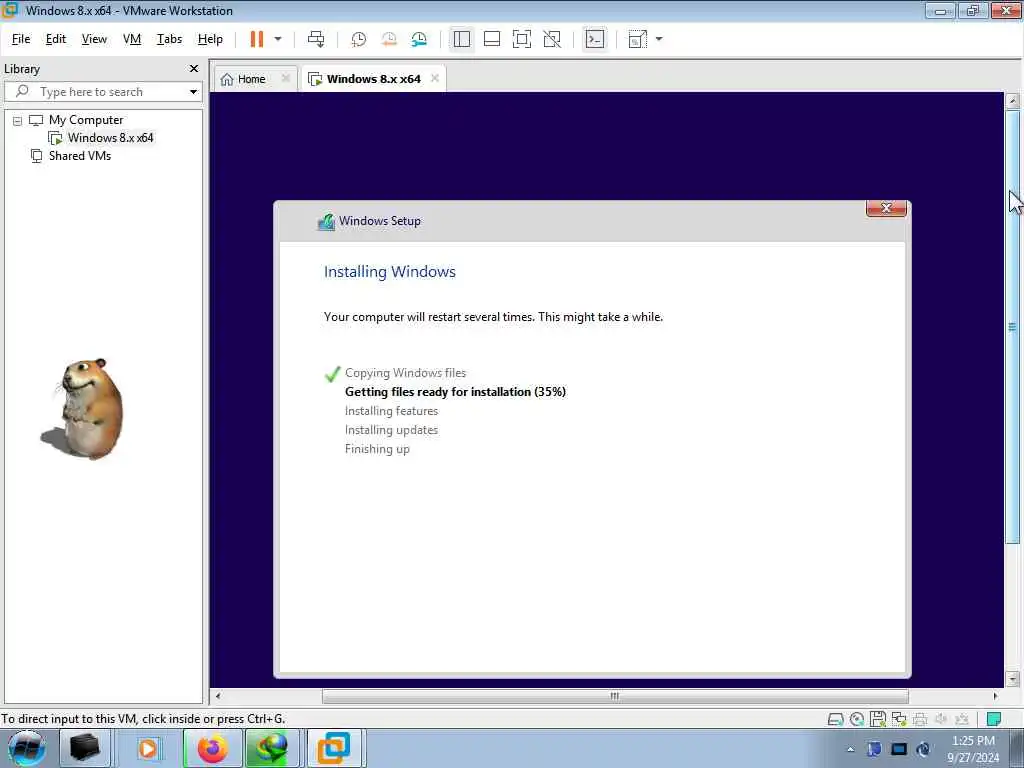Enter full screen mode from the toolbar
1024x768 pixels.
(x=522, y=39)
